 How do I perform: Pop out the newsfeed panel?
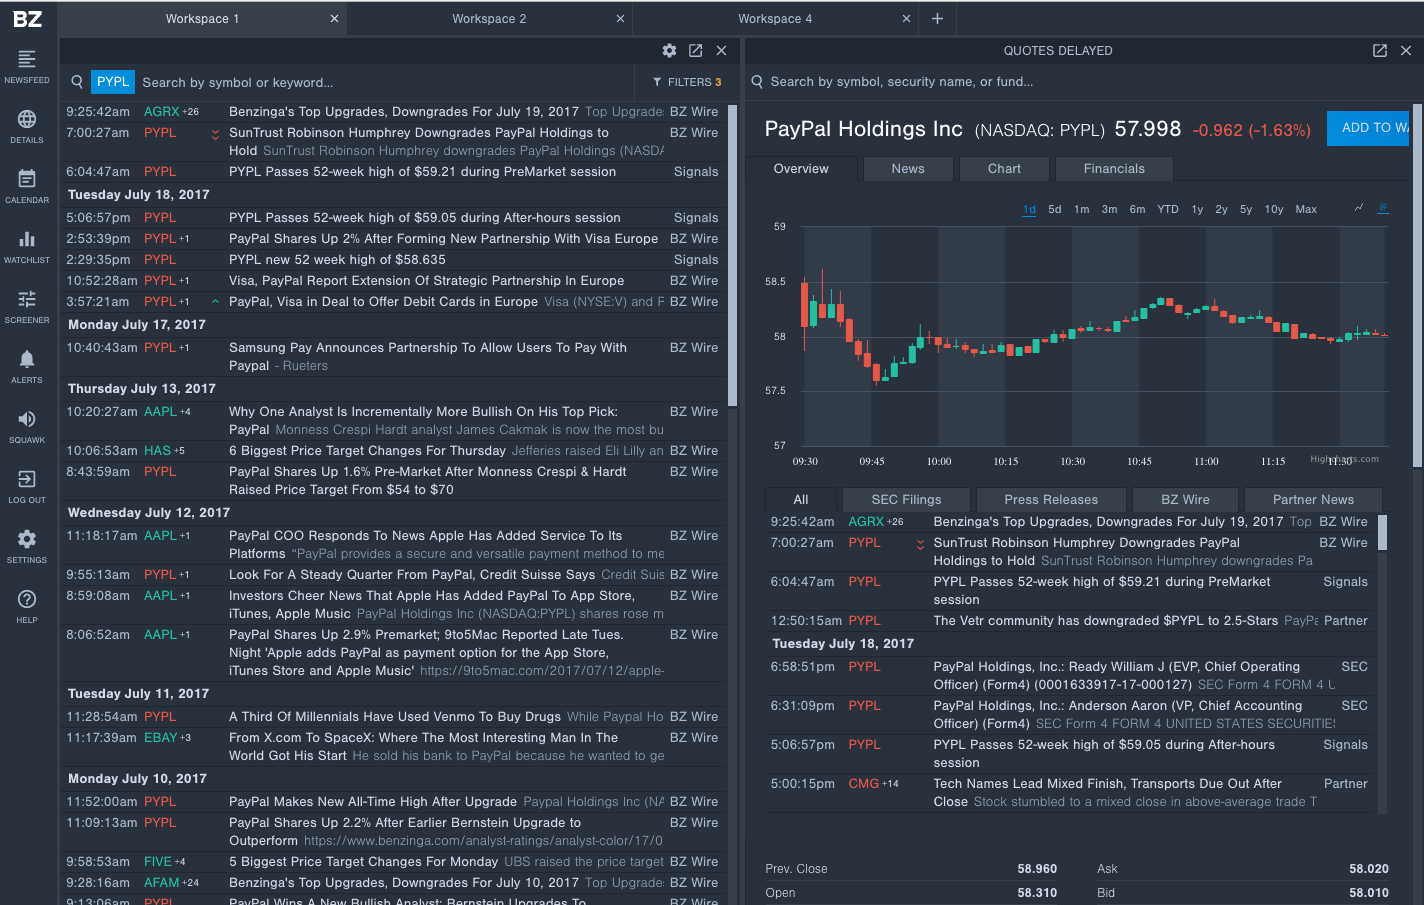(695, 50)
